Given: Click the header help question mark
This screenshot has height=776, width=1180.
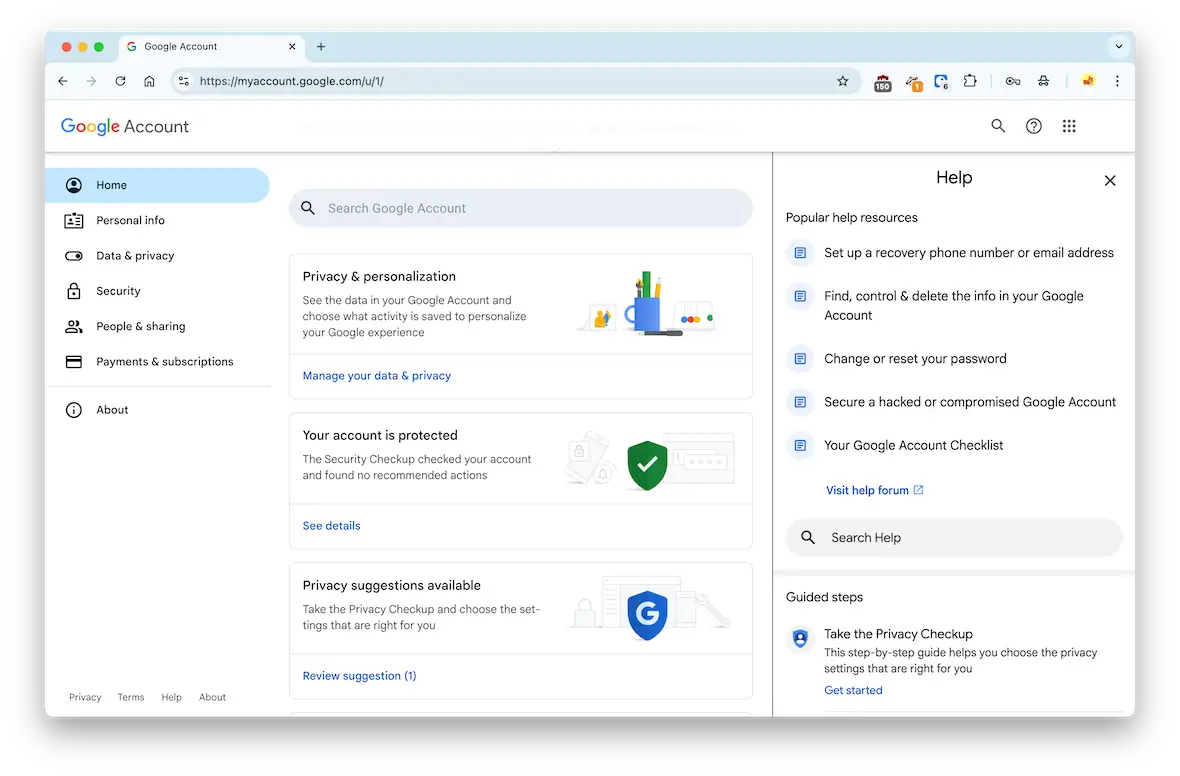Looking at the screenshot, I should click(x=1034, y=126).
